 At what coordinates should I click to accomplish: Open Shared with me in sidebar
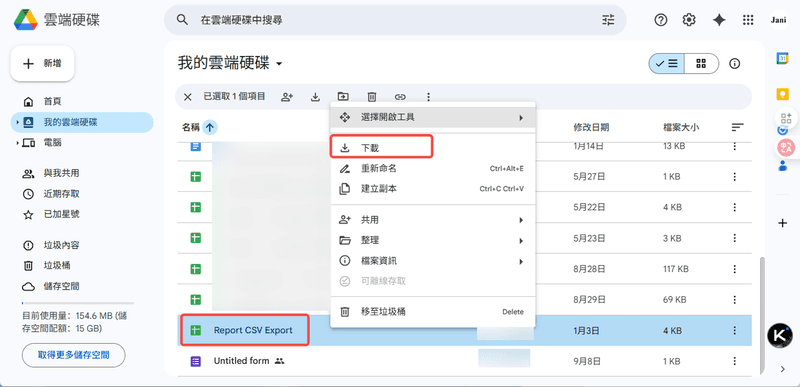coord(82,173)
